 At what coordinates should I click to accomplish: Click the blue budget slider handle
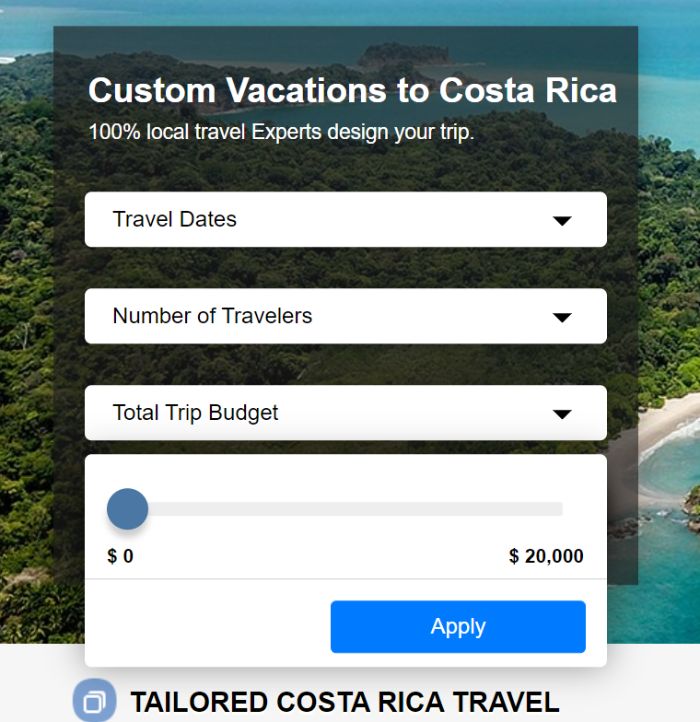click(x=128, y=509)
